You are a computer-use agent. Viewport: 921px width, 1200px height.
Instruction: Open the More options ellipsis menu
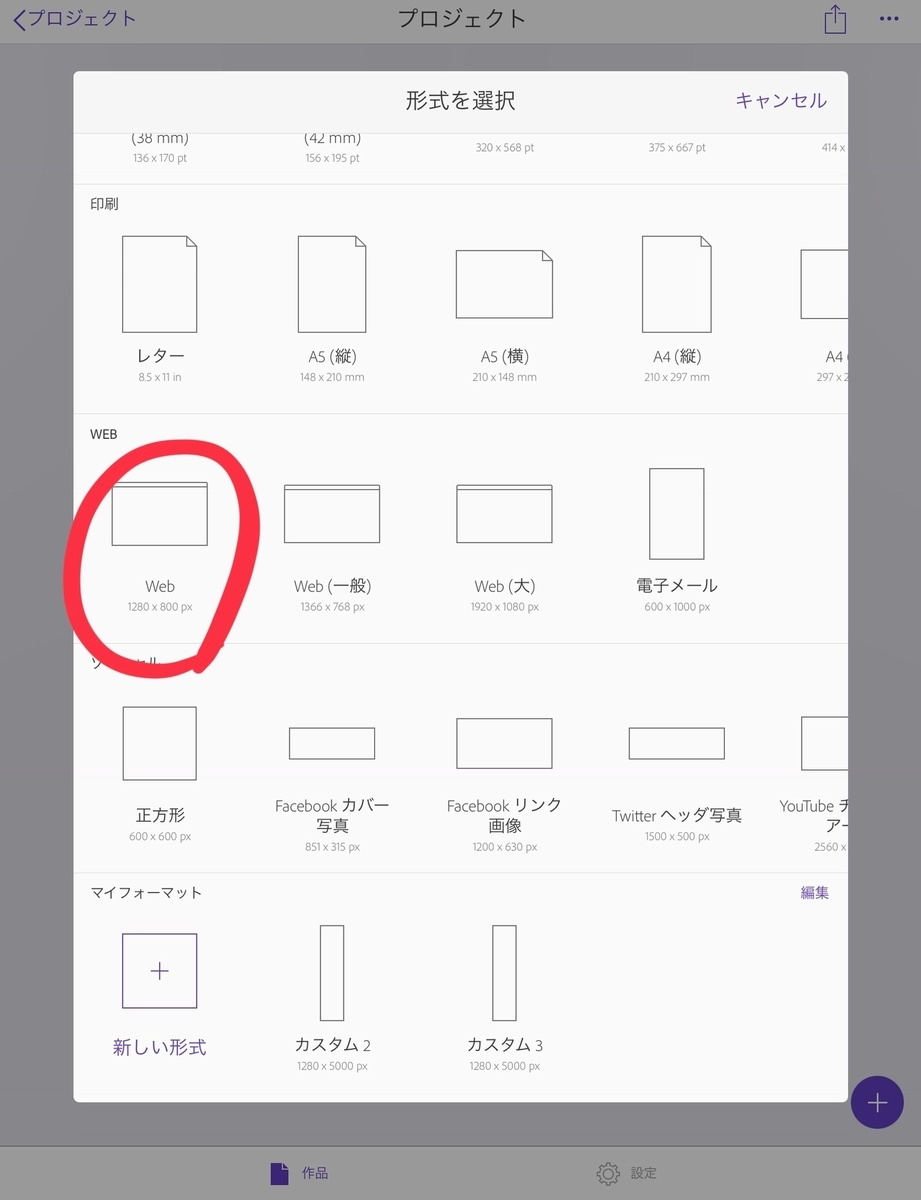point(890,18)
